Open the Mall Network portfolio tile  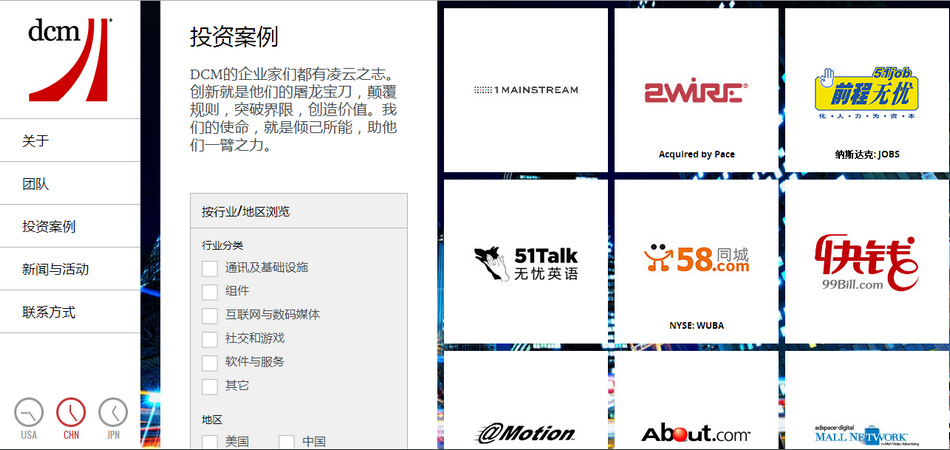(x=867, y=400)
